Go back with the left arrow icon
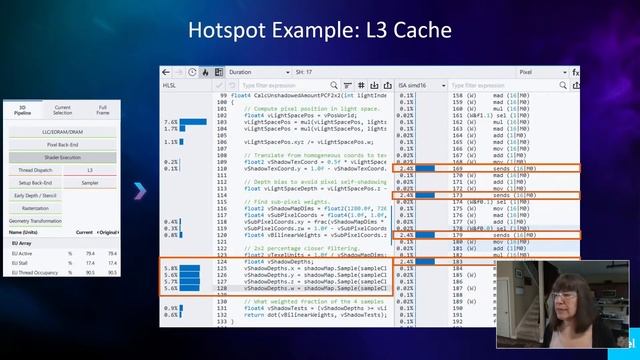The height and width of the screenshot is (360, 640). [x=166, y=72]
